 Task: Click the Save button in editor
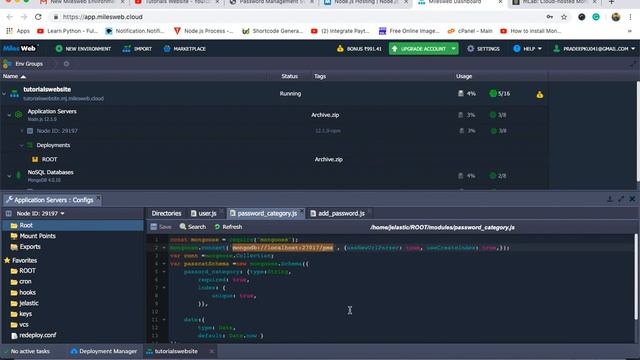click(161, 227)
